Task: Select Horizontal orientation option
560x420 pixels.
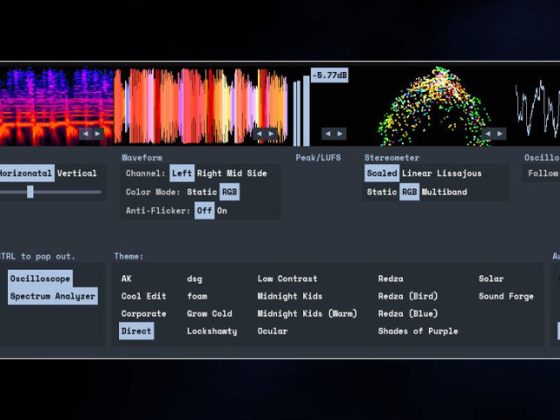Action: click(26, 173)
